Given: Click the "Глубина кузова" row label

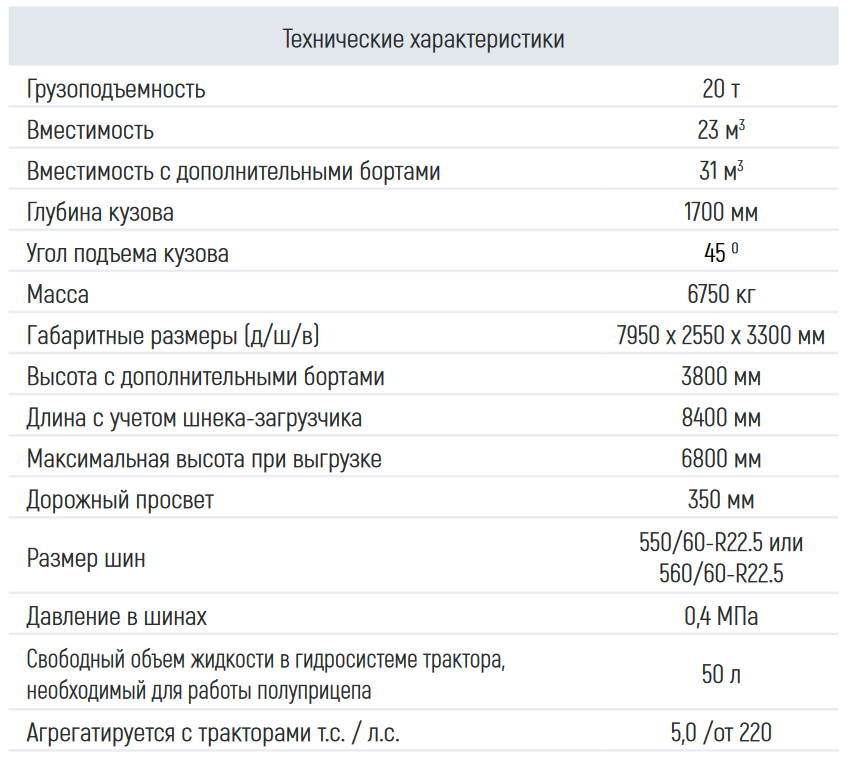Looking at the screenshot, I should [x=100, y=212].
